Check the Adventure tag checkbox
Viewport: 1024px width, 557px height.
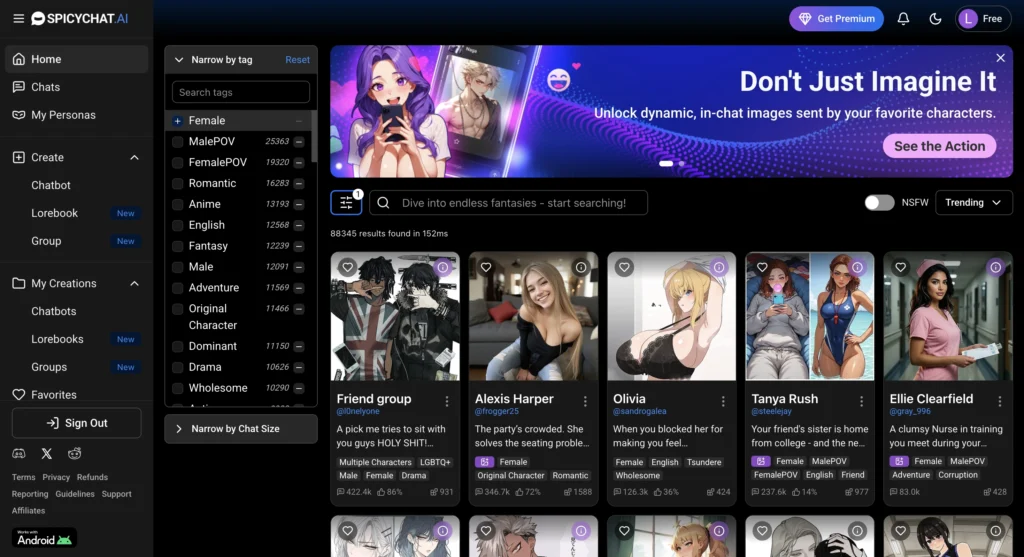[177, 288]
